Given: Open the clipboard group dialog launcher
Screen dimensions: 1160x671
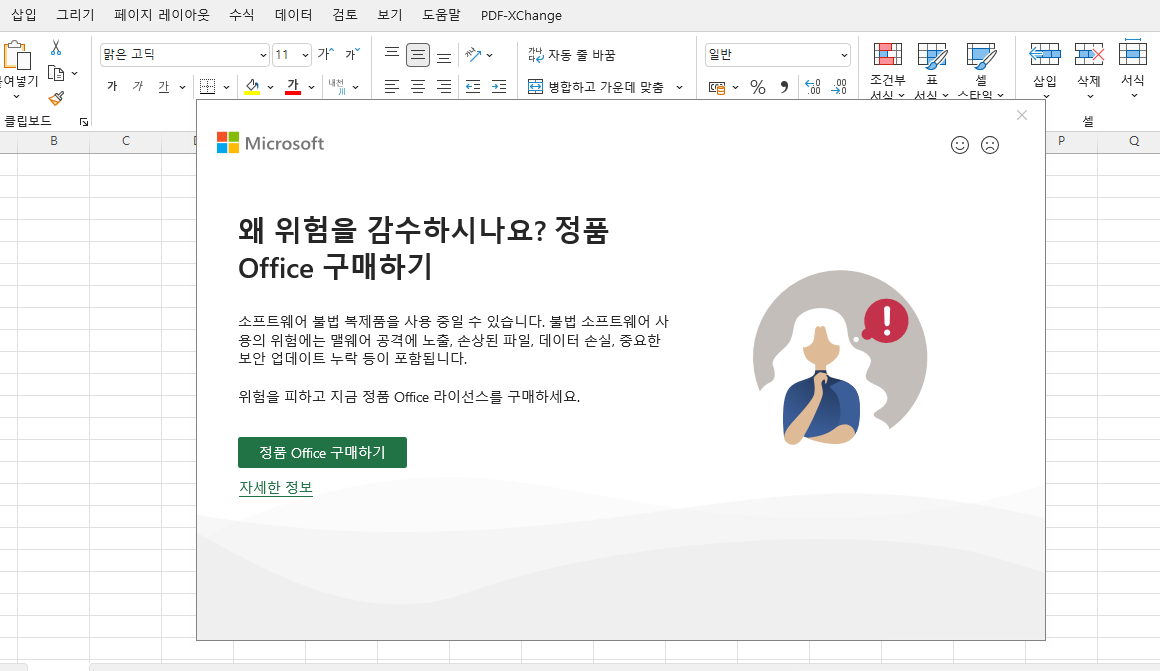Looking at the screenshot, I should [84, 121].
